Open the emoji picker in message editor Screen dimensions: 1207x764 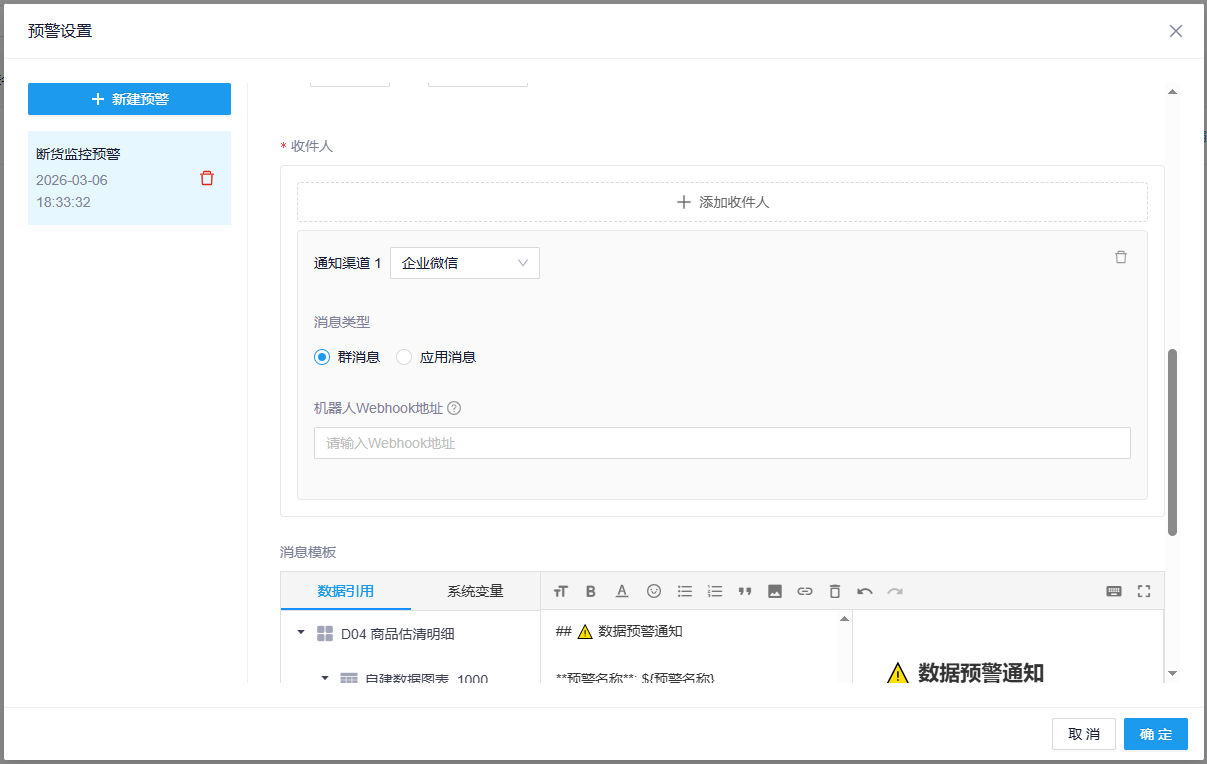coord(654,591)
